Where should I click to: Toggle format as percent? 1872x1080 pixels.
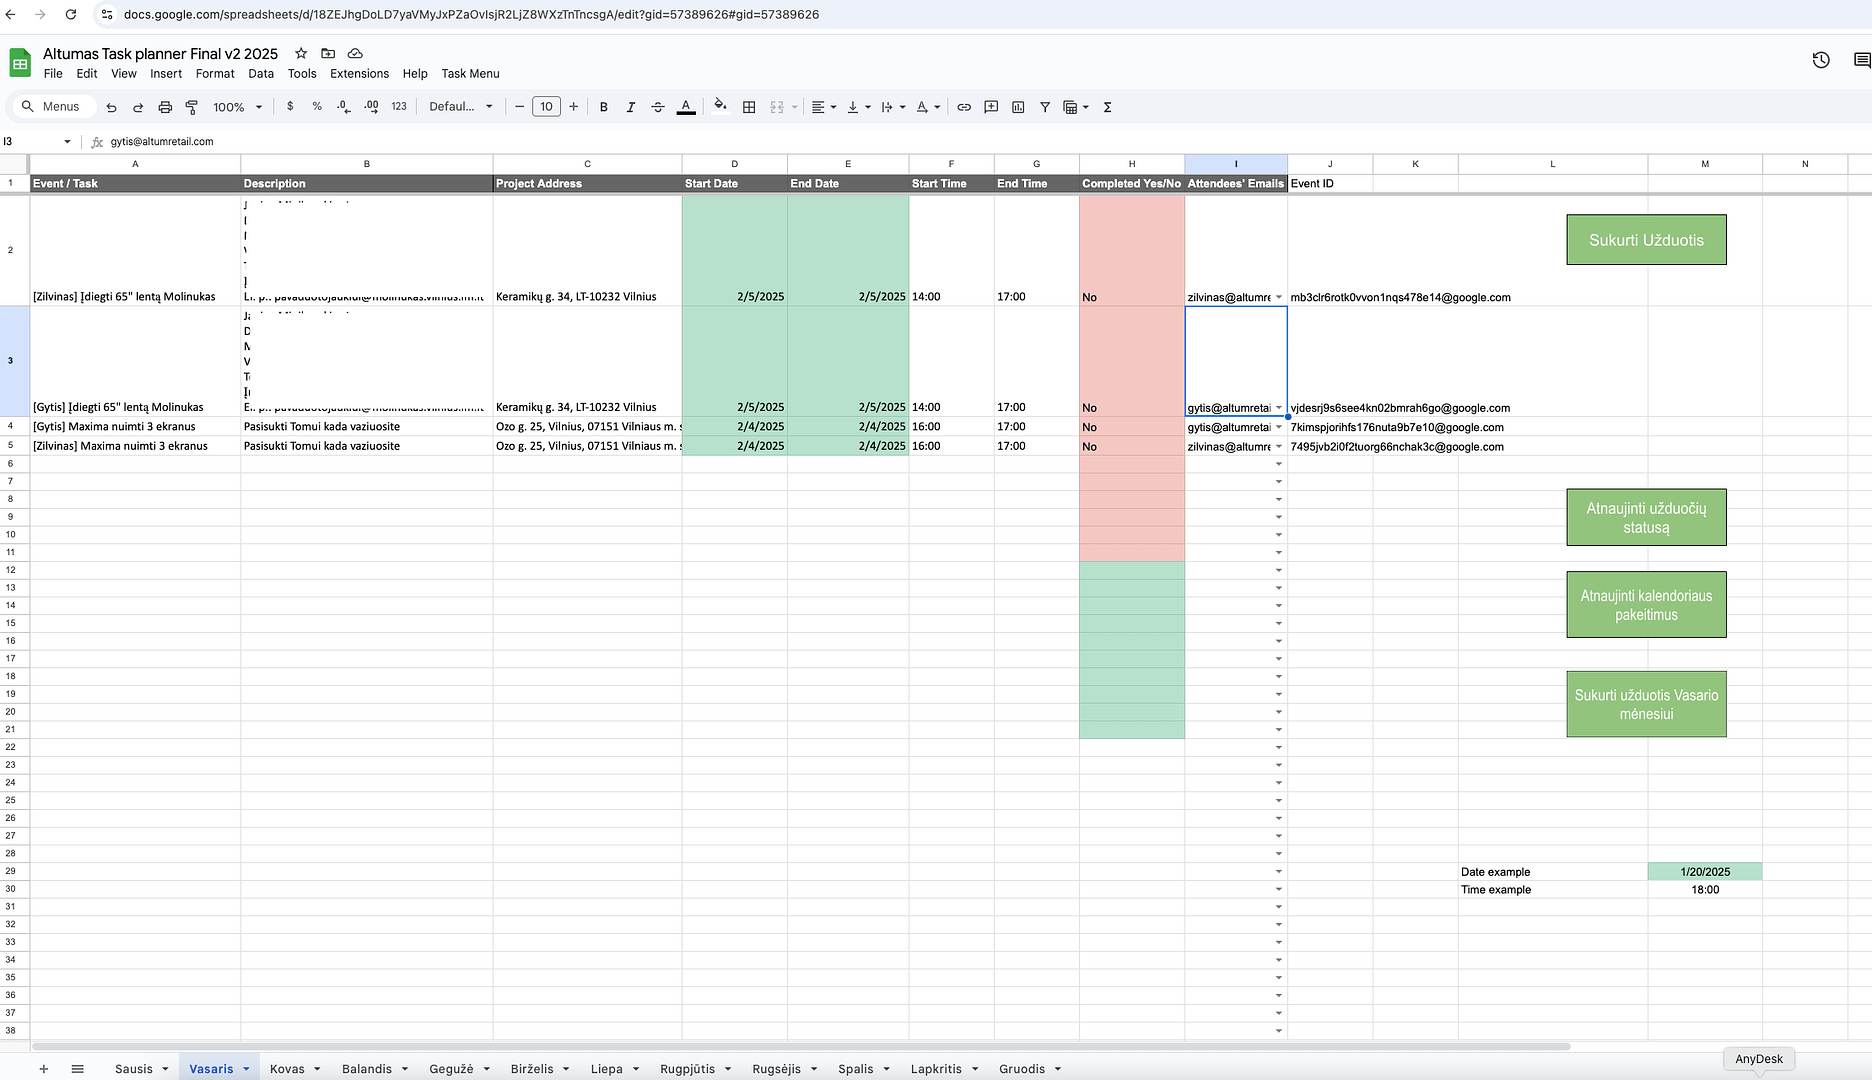[317, 107]
